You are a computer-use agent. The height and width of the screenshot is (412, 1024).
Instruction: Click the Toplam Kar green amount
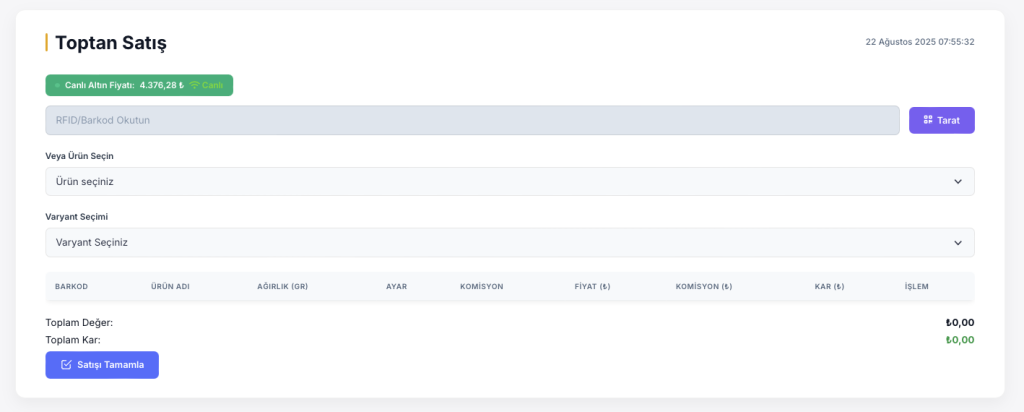coord(959,340)
